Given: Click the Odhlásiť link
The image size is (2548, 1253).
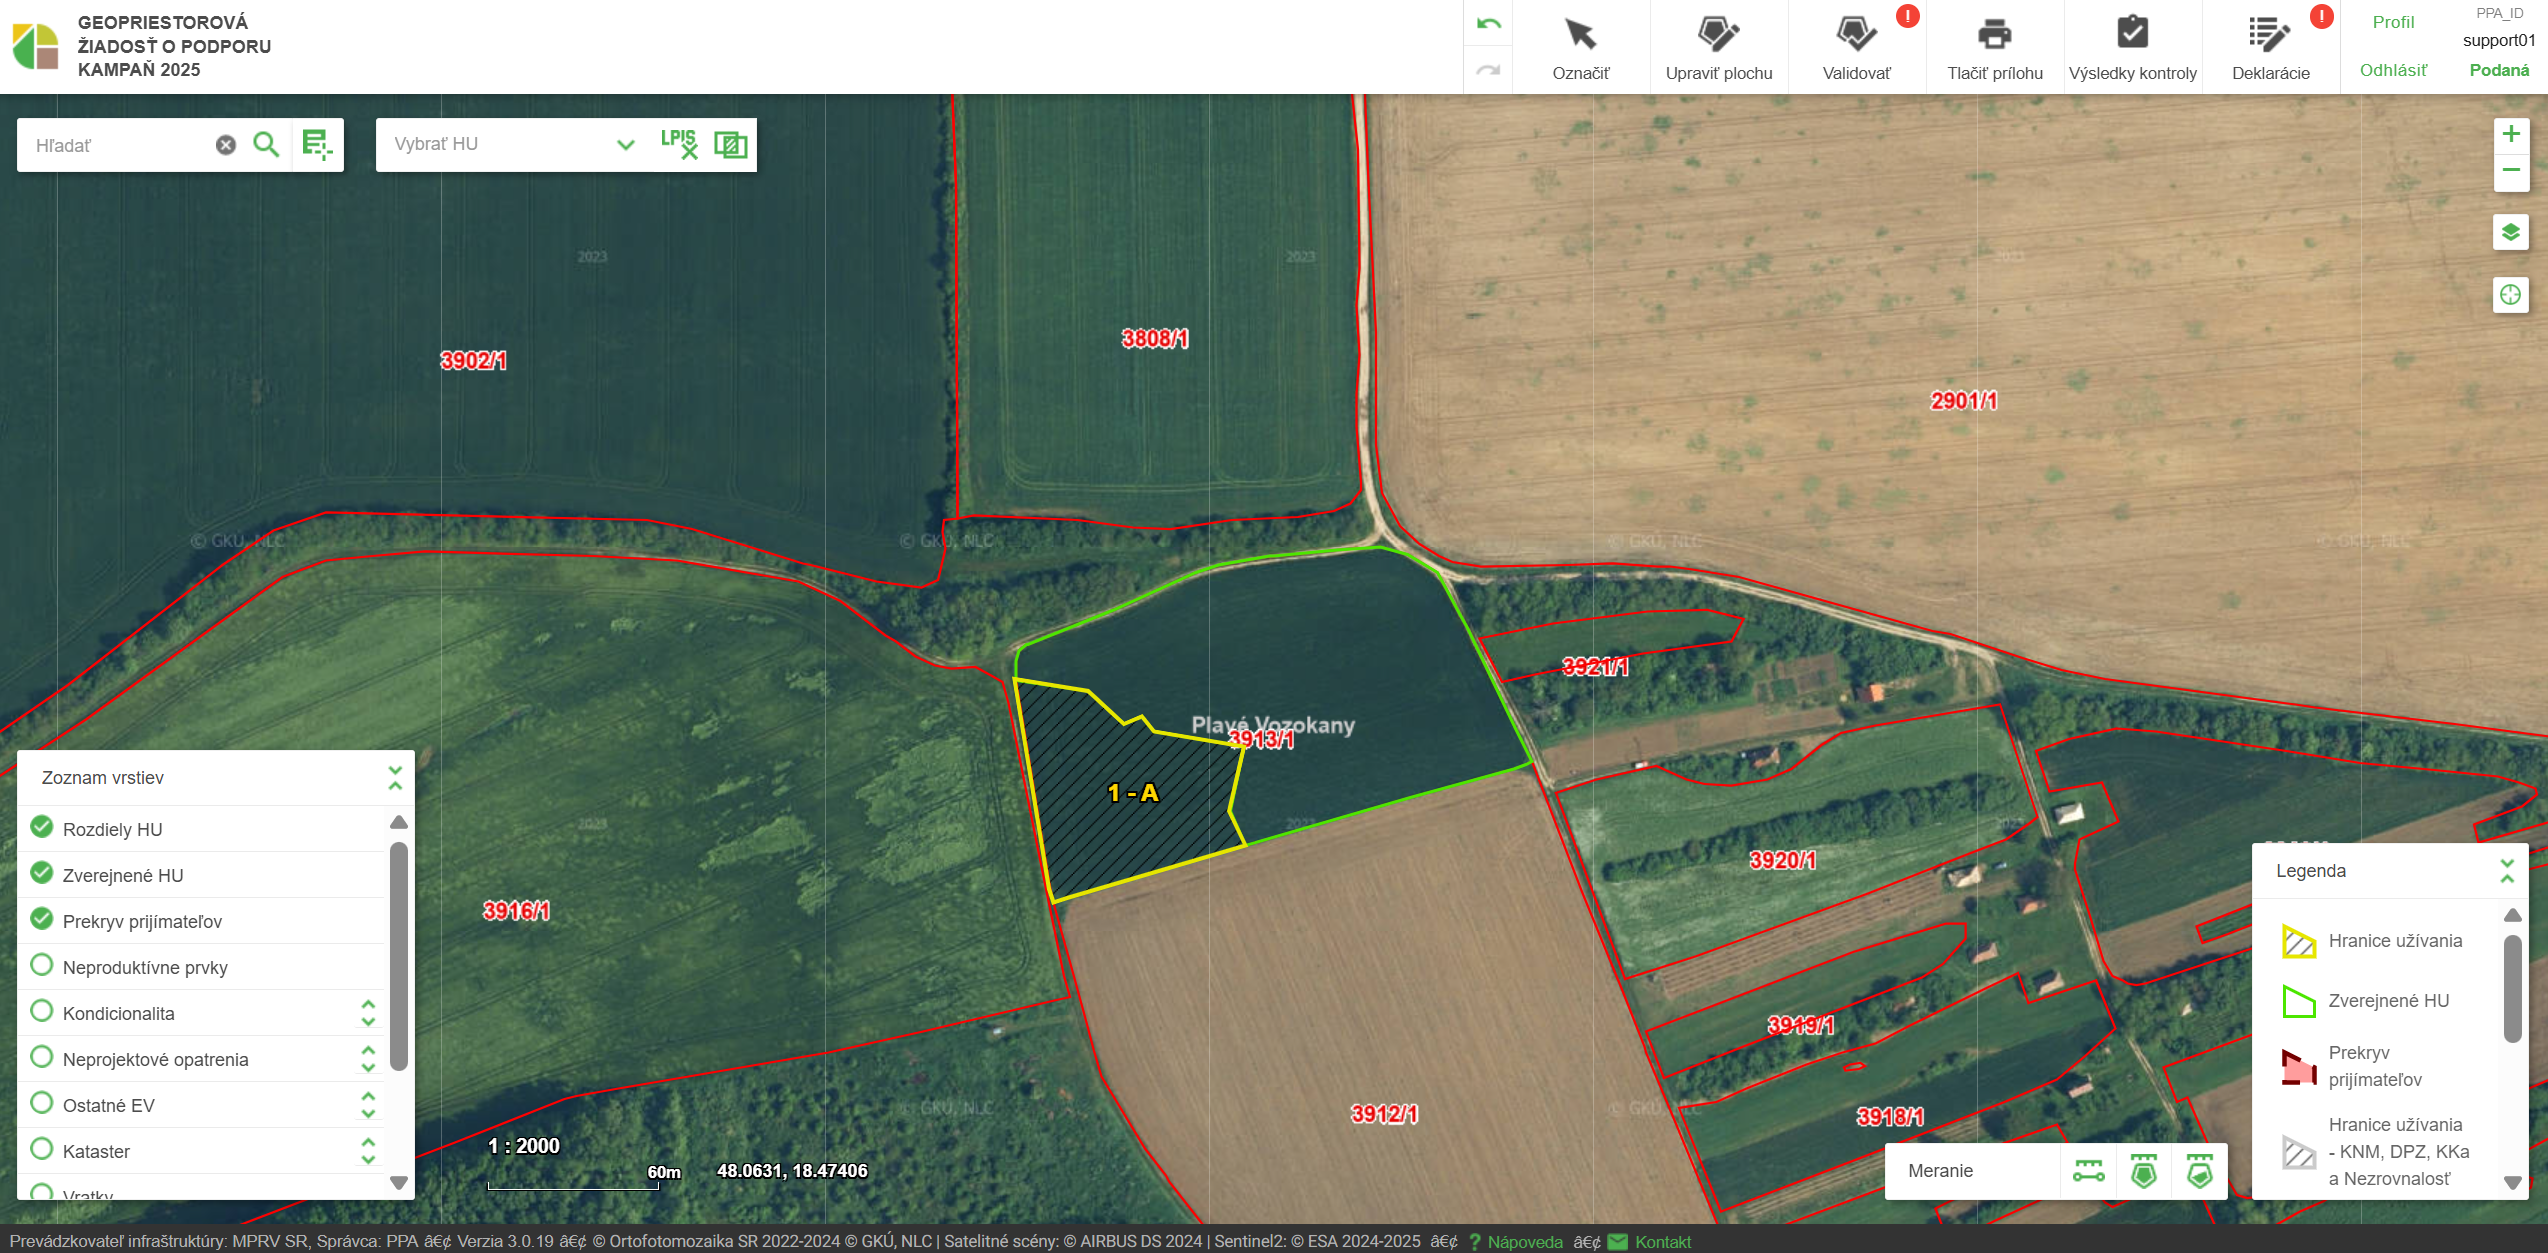Looking at the screenshot, I should (2393, 70).
